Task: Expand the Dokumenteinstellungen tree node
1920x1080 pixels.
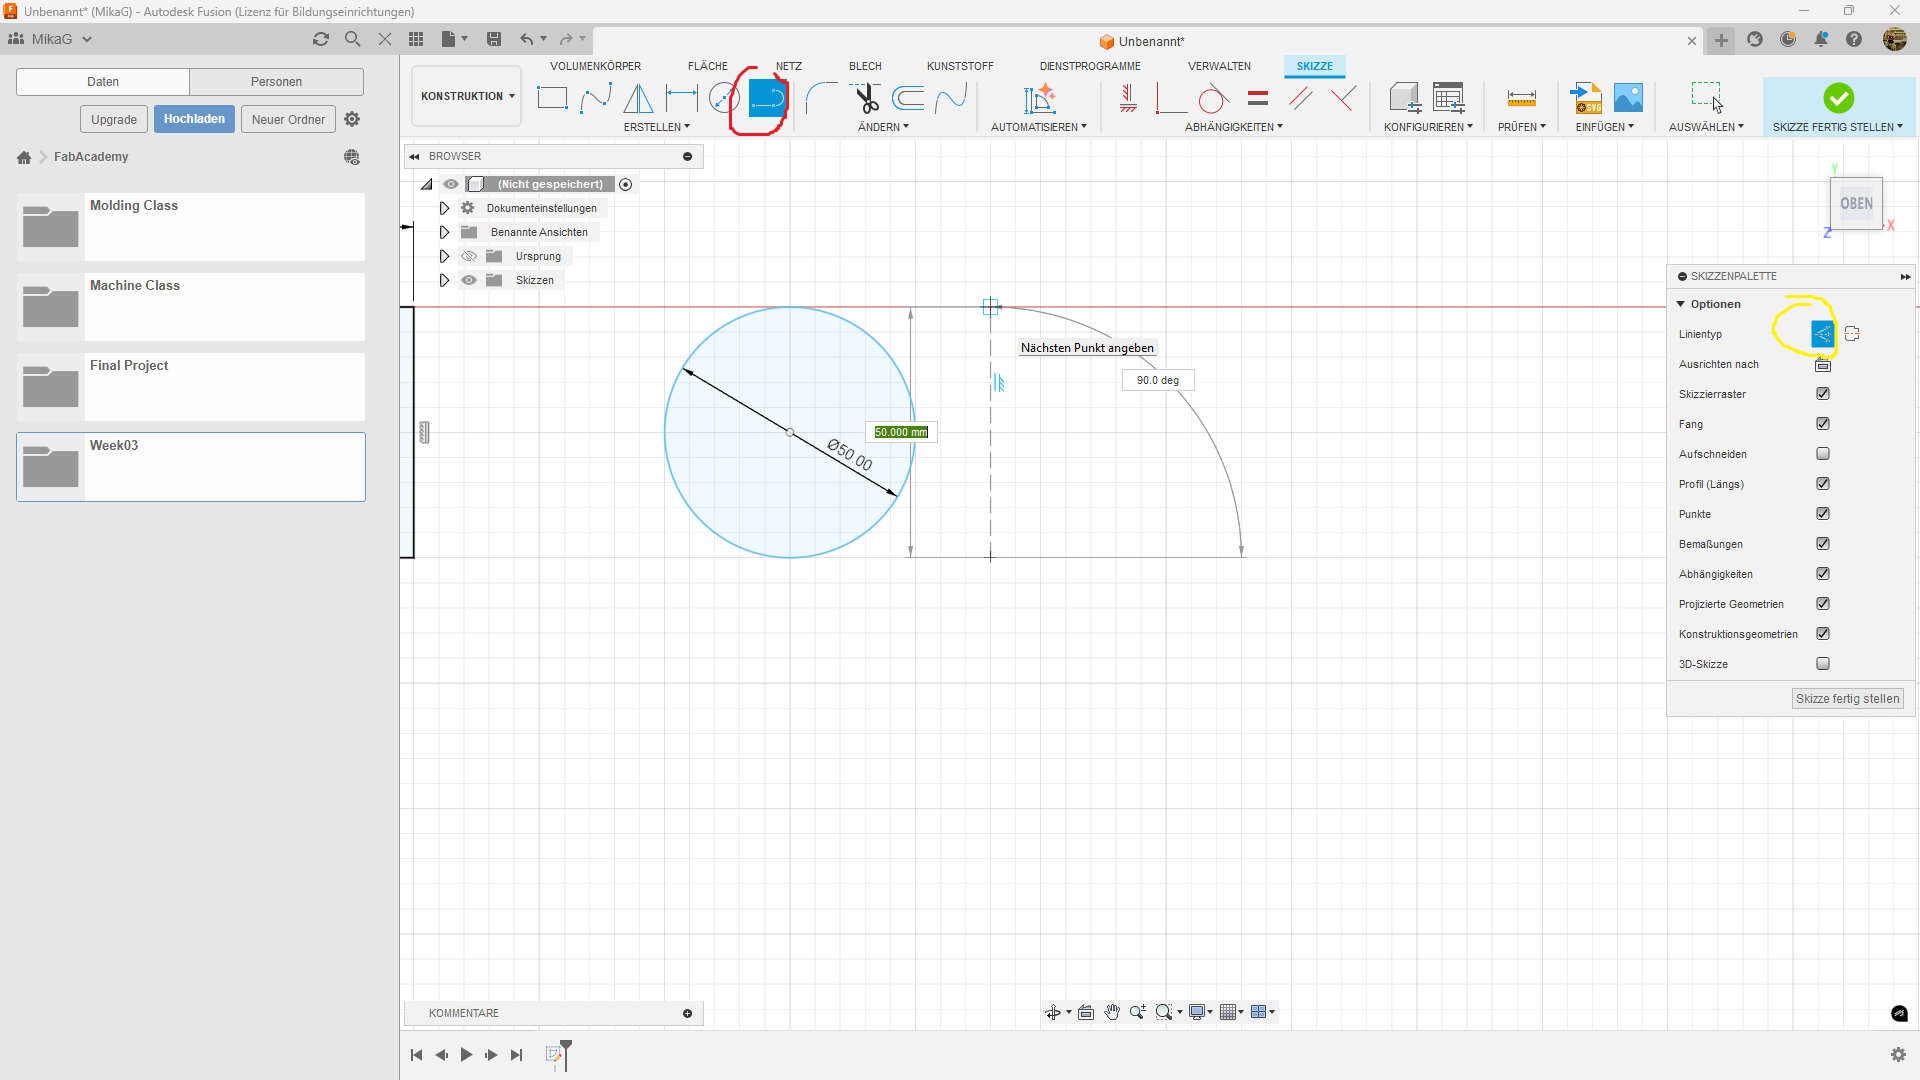Action: (445, 208)
